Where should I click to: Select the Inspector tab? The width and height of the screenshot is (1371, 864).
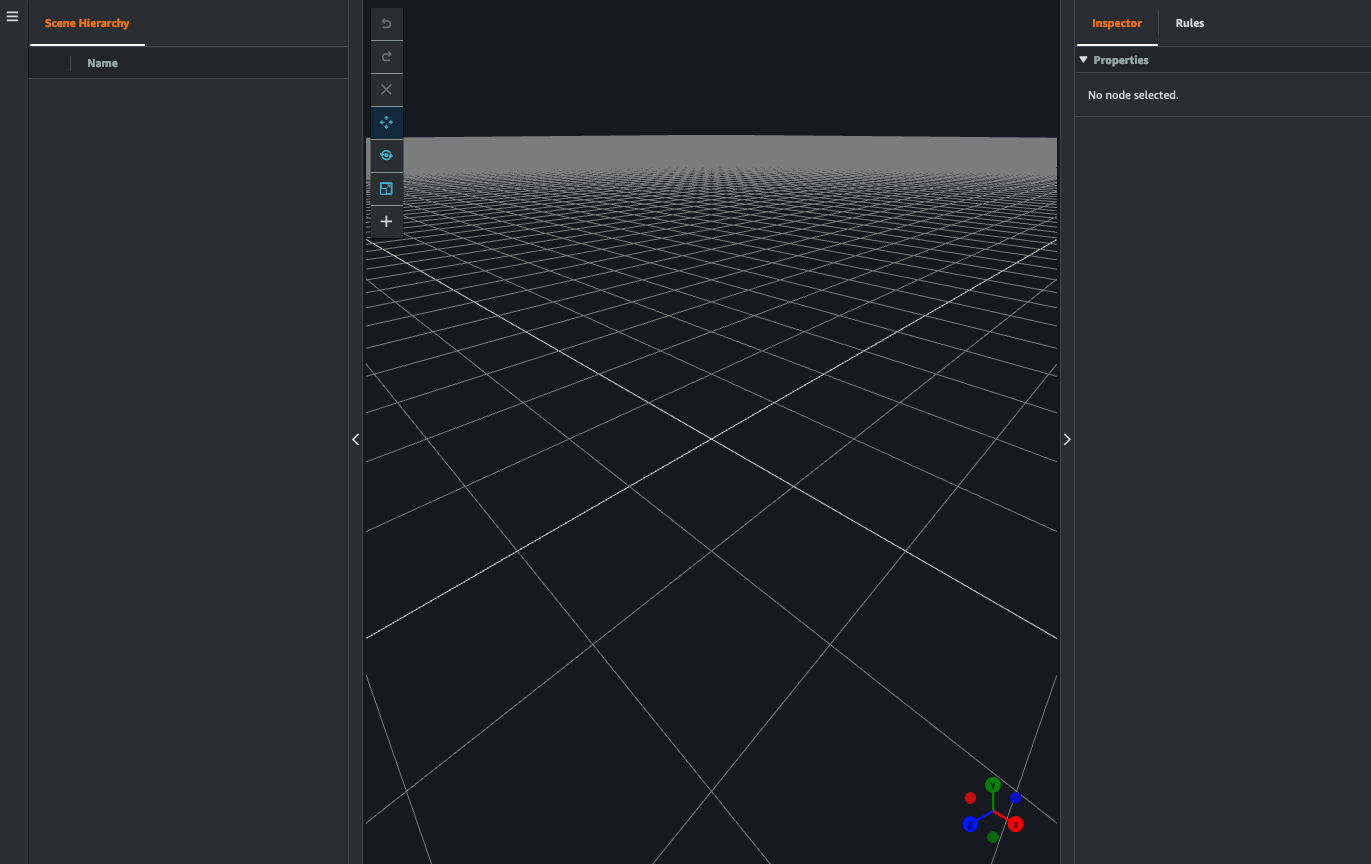[x=1116, y=23]
